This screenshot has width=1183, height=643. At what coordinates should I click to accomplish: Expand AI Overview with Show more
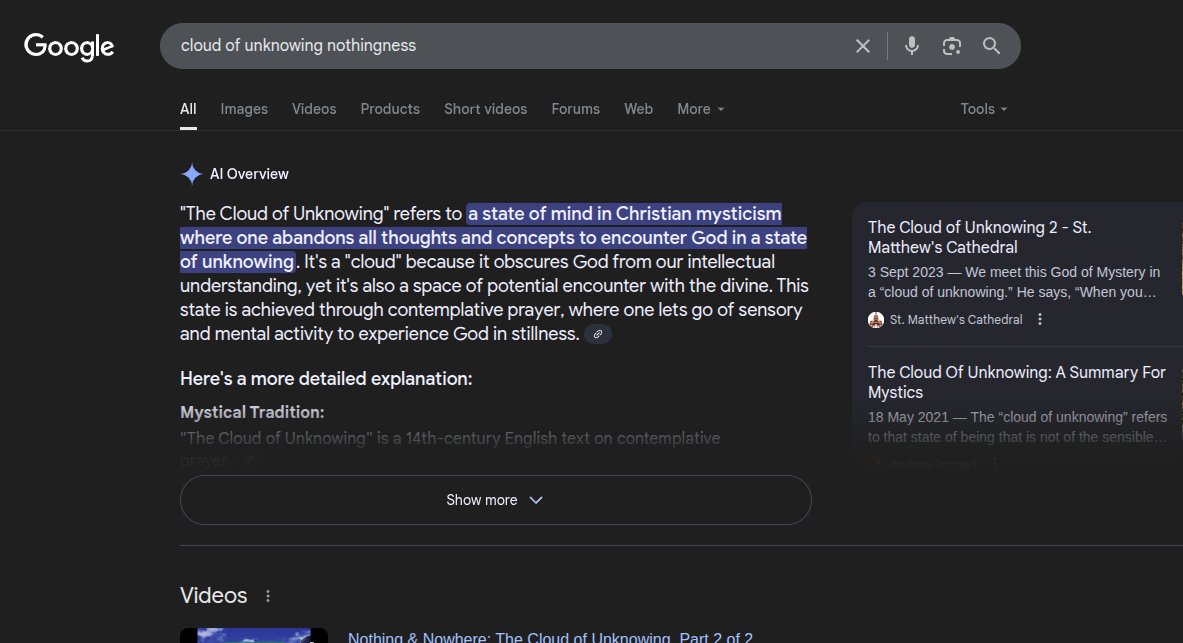click(x=496, y=500)
